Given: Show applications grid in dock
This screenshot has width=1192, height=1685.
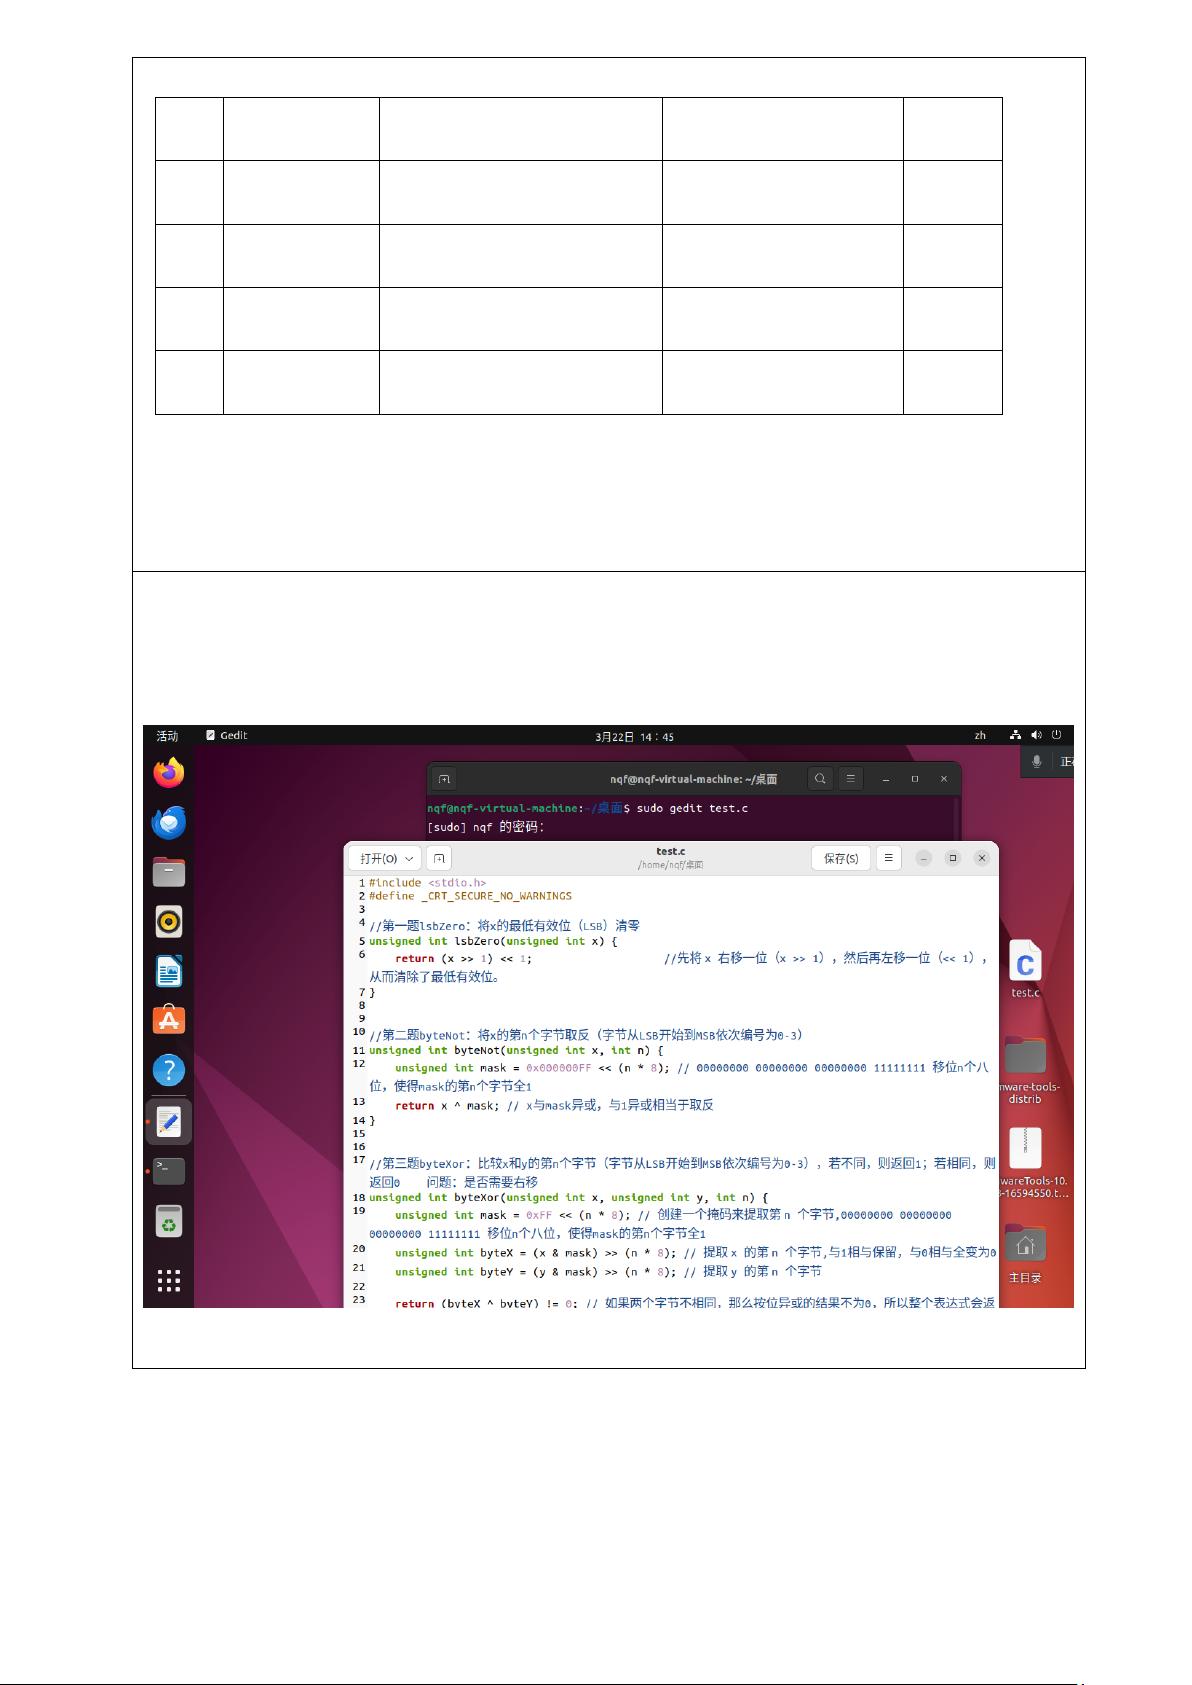Looking at the screenshot, I should (x=169, y=1281).
